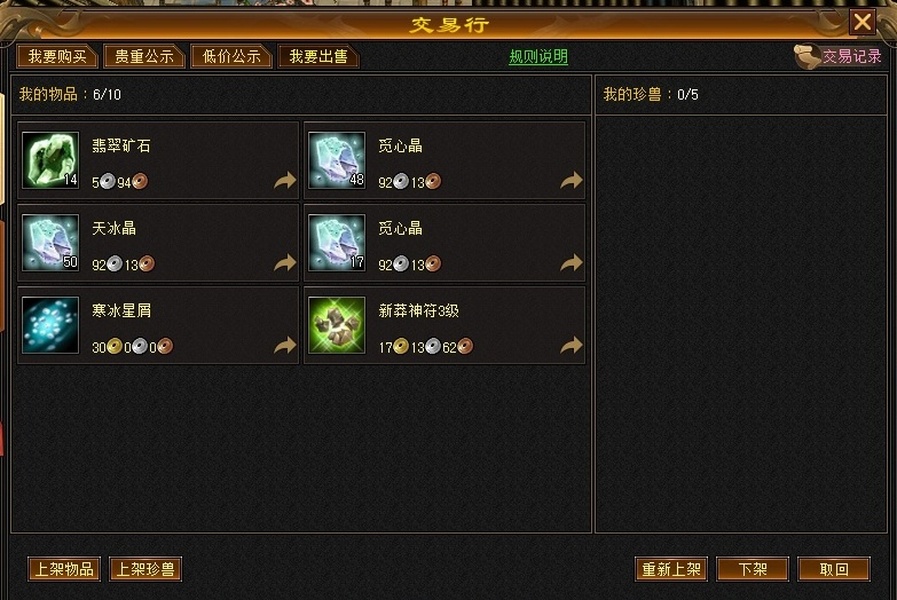Select the 寒冰星屑 item icon
Screen dimensions: 897x600
point(50,325)
